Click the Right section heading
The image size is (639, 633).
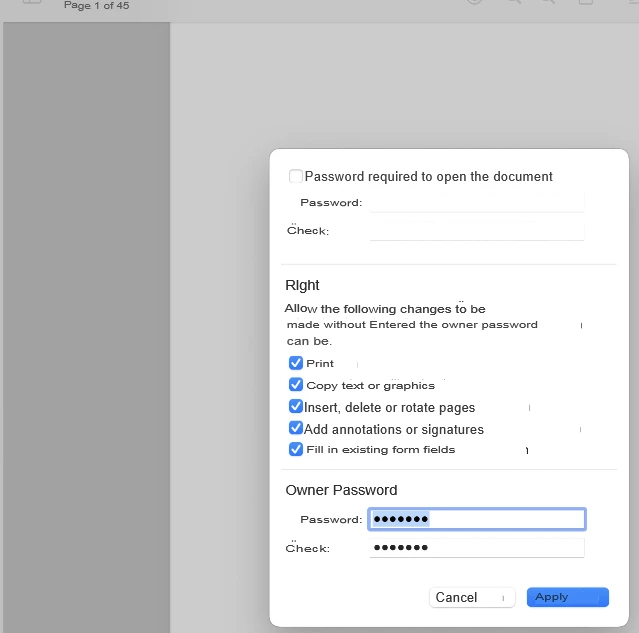[302, 285]
